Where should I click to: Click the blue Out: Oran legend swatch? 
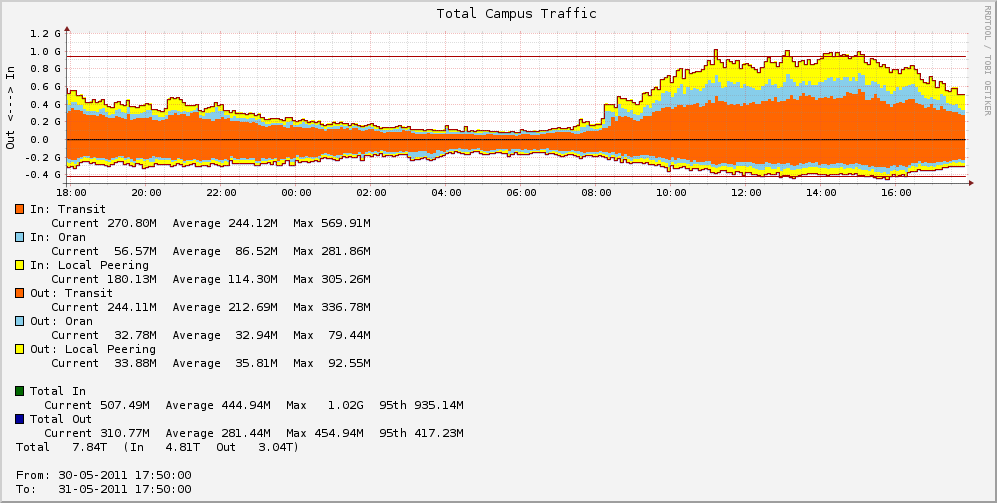[x=20, y=321]
